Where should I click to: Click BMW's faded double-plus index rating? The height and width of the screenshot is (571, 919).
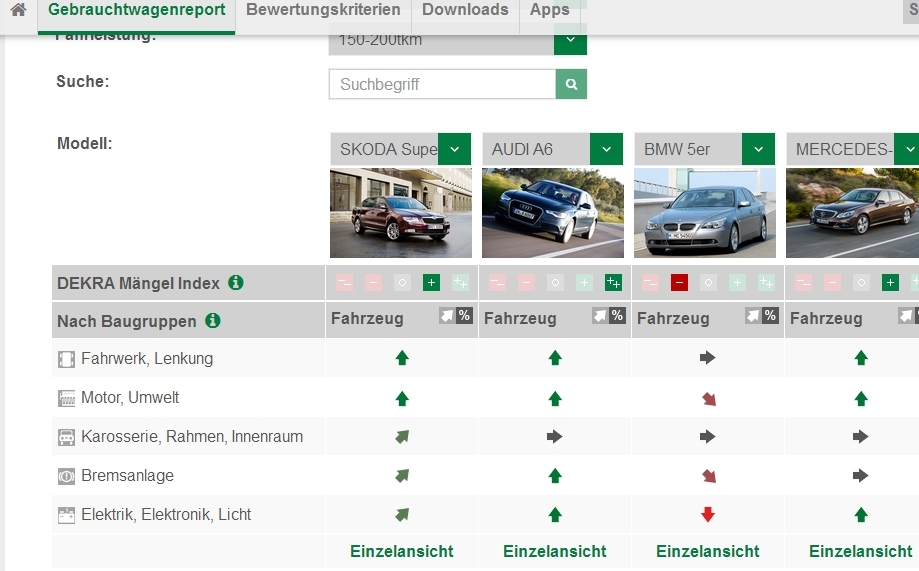(767, 283)
